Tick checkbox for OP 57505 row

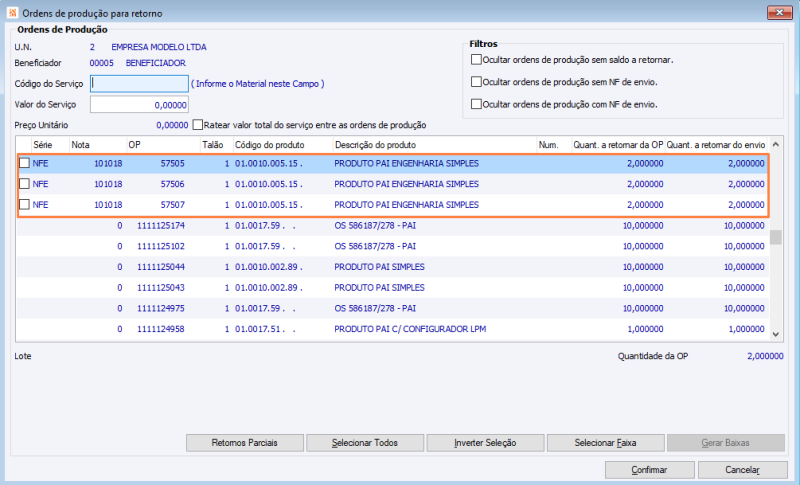pyautogui.click(x=24, y=163)
